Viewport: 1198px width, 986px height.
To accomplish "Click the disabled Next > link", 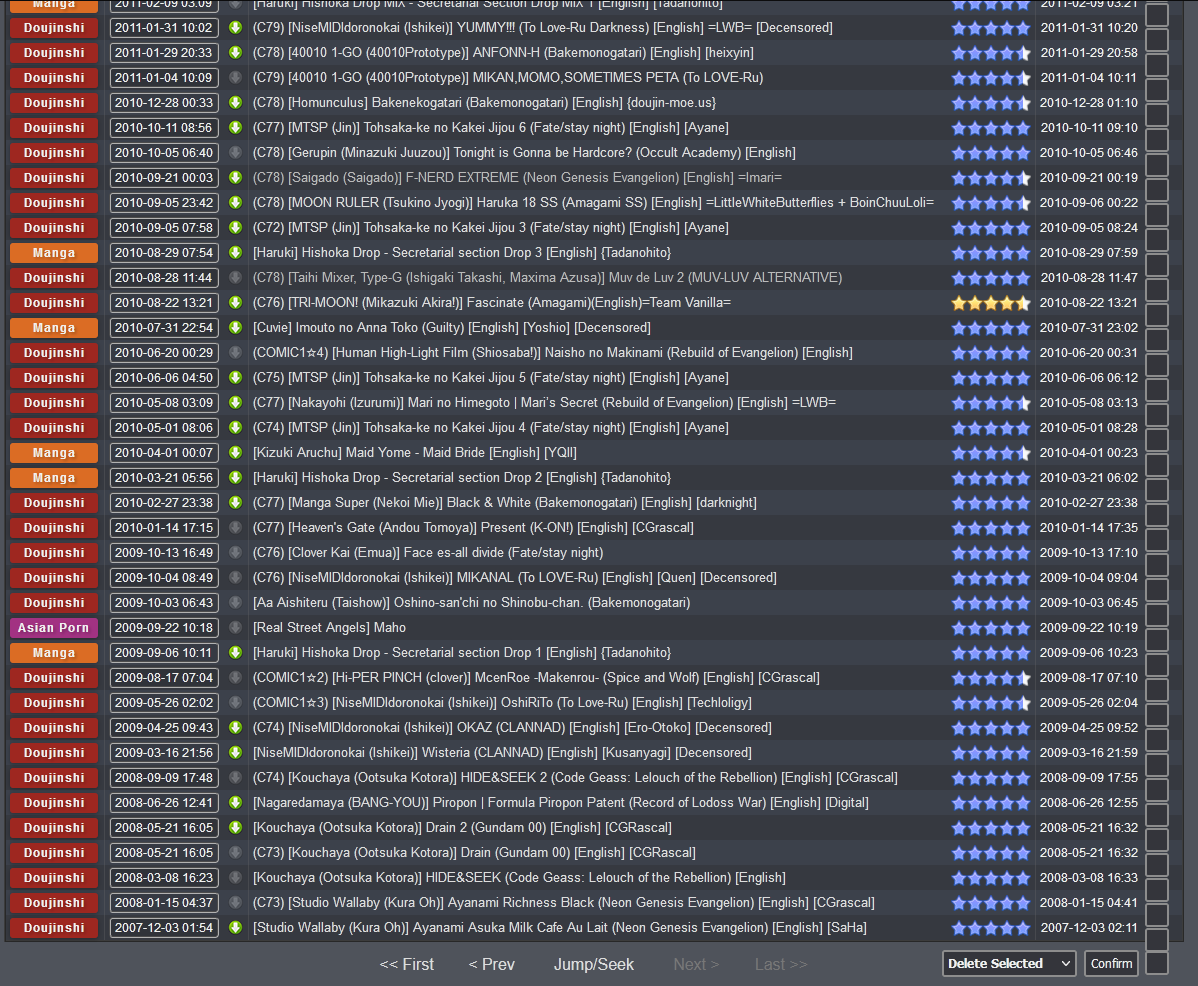I will click(x=696, y=965).
